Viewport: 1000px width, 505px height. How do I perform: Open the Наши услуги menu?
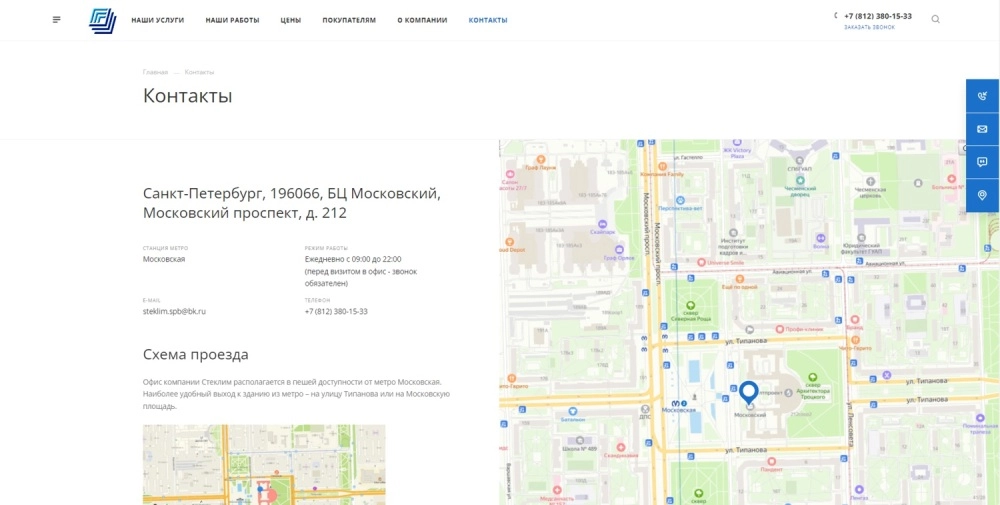click(x=158, y=20)
